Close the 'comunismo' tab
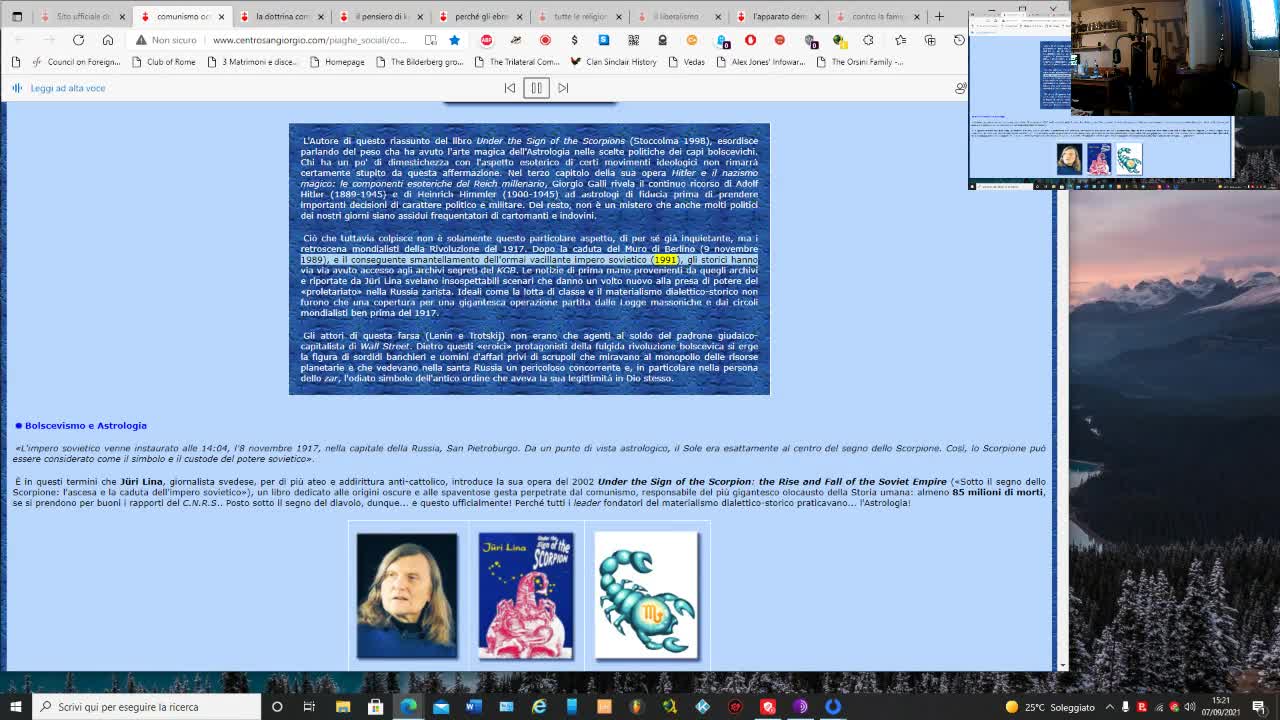This screenshot has width=1280, height=720. (221, 17)
